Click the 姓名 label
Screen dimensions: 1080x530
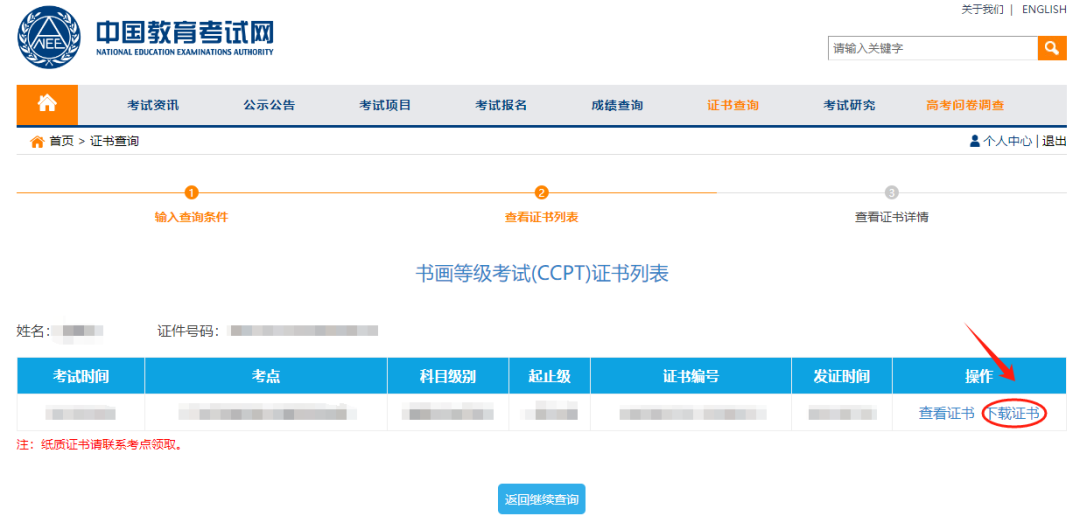coord(33,331)
